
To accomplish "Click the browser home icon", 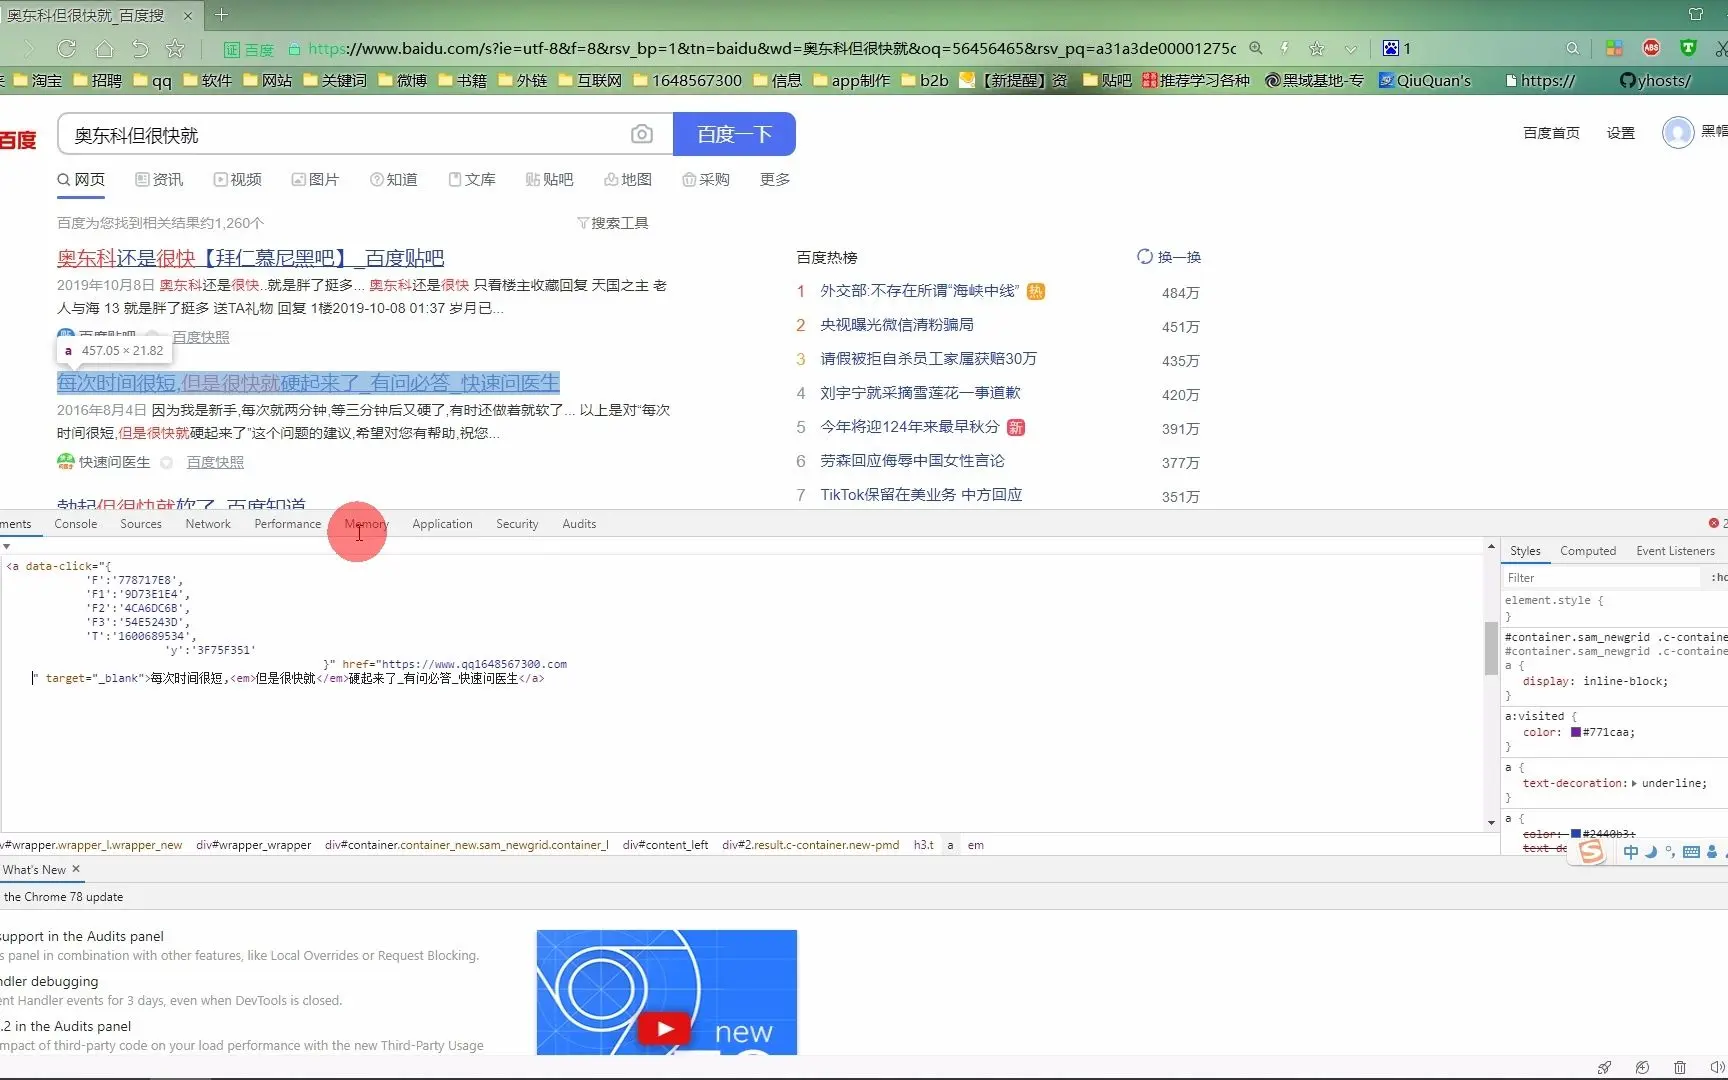I will [x=103, y=48].
